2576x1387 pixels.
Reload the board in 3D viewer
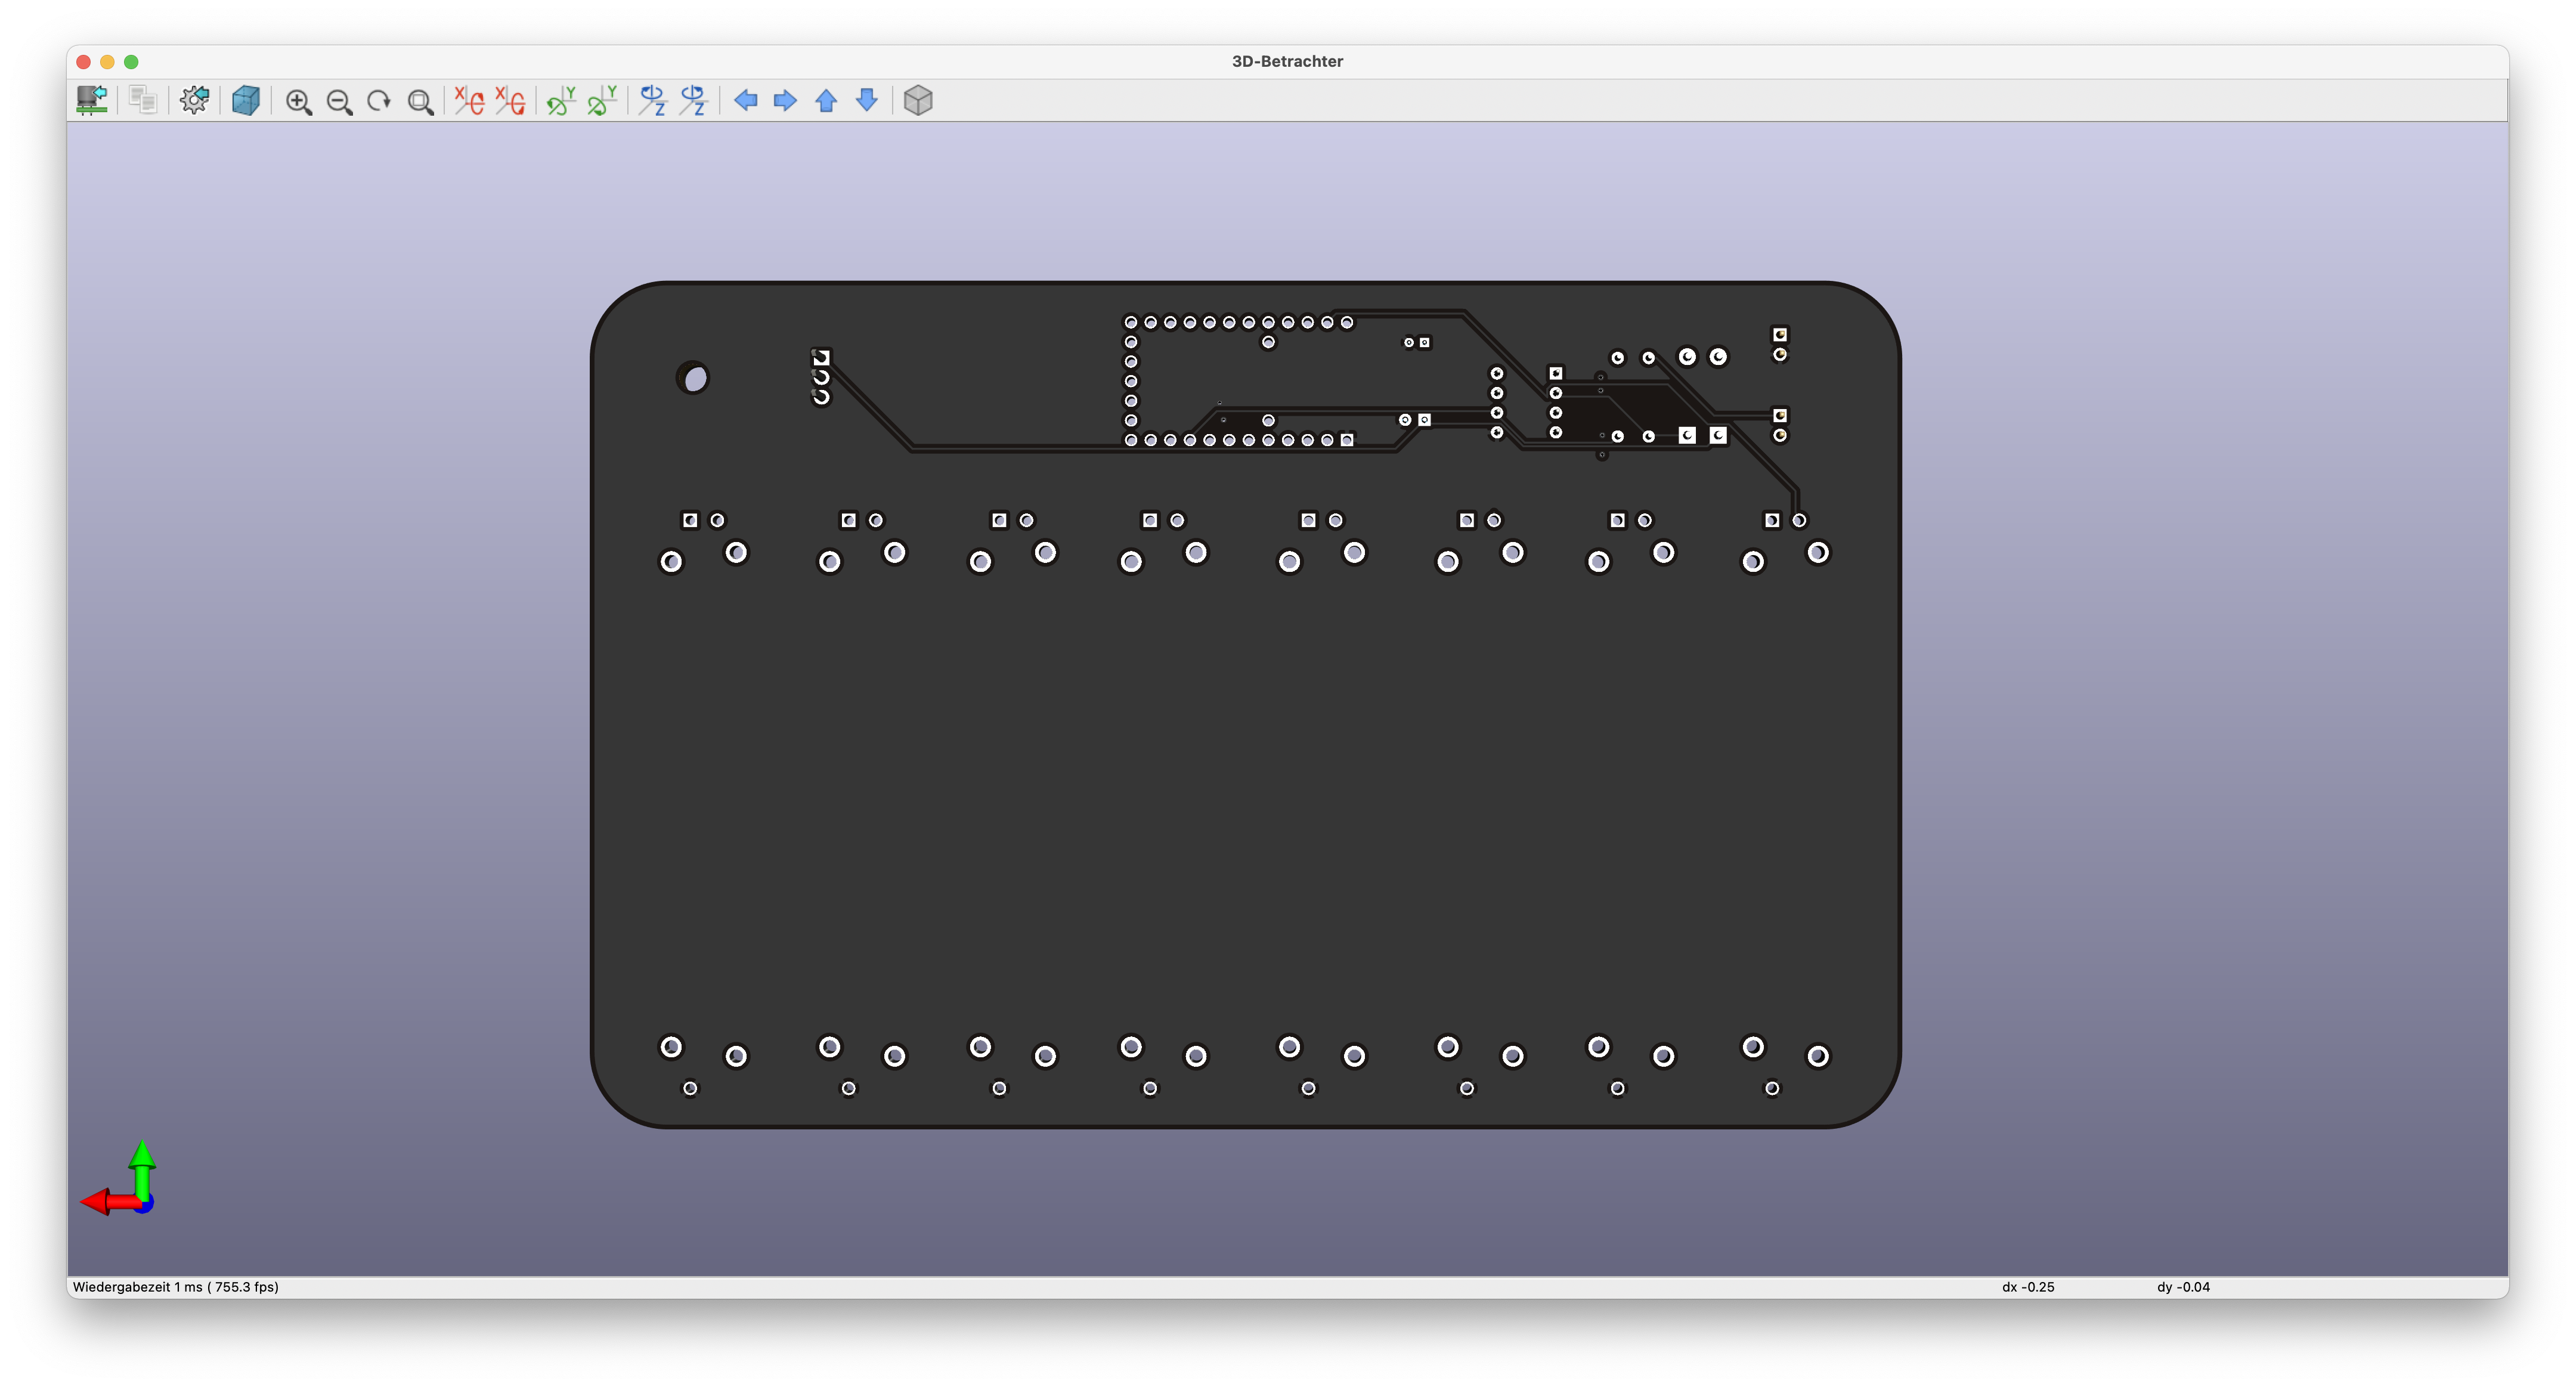point(92,100)
